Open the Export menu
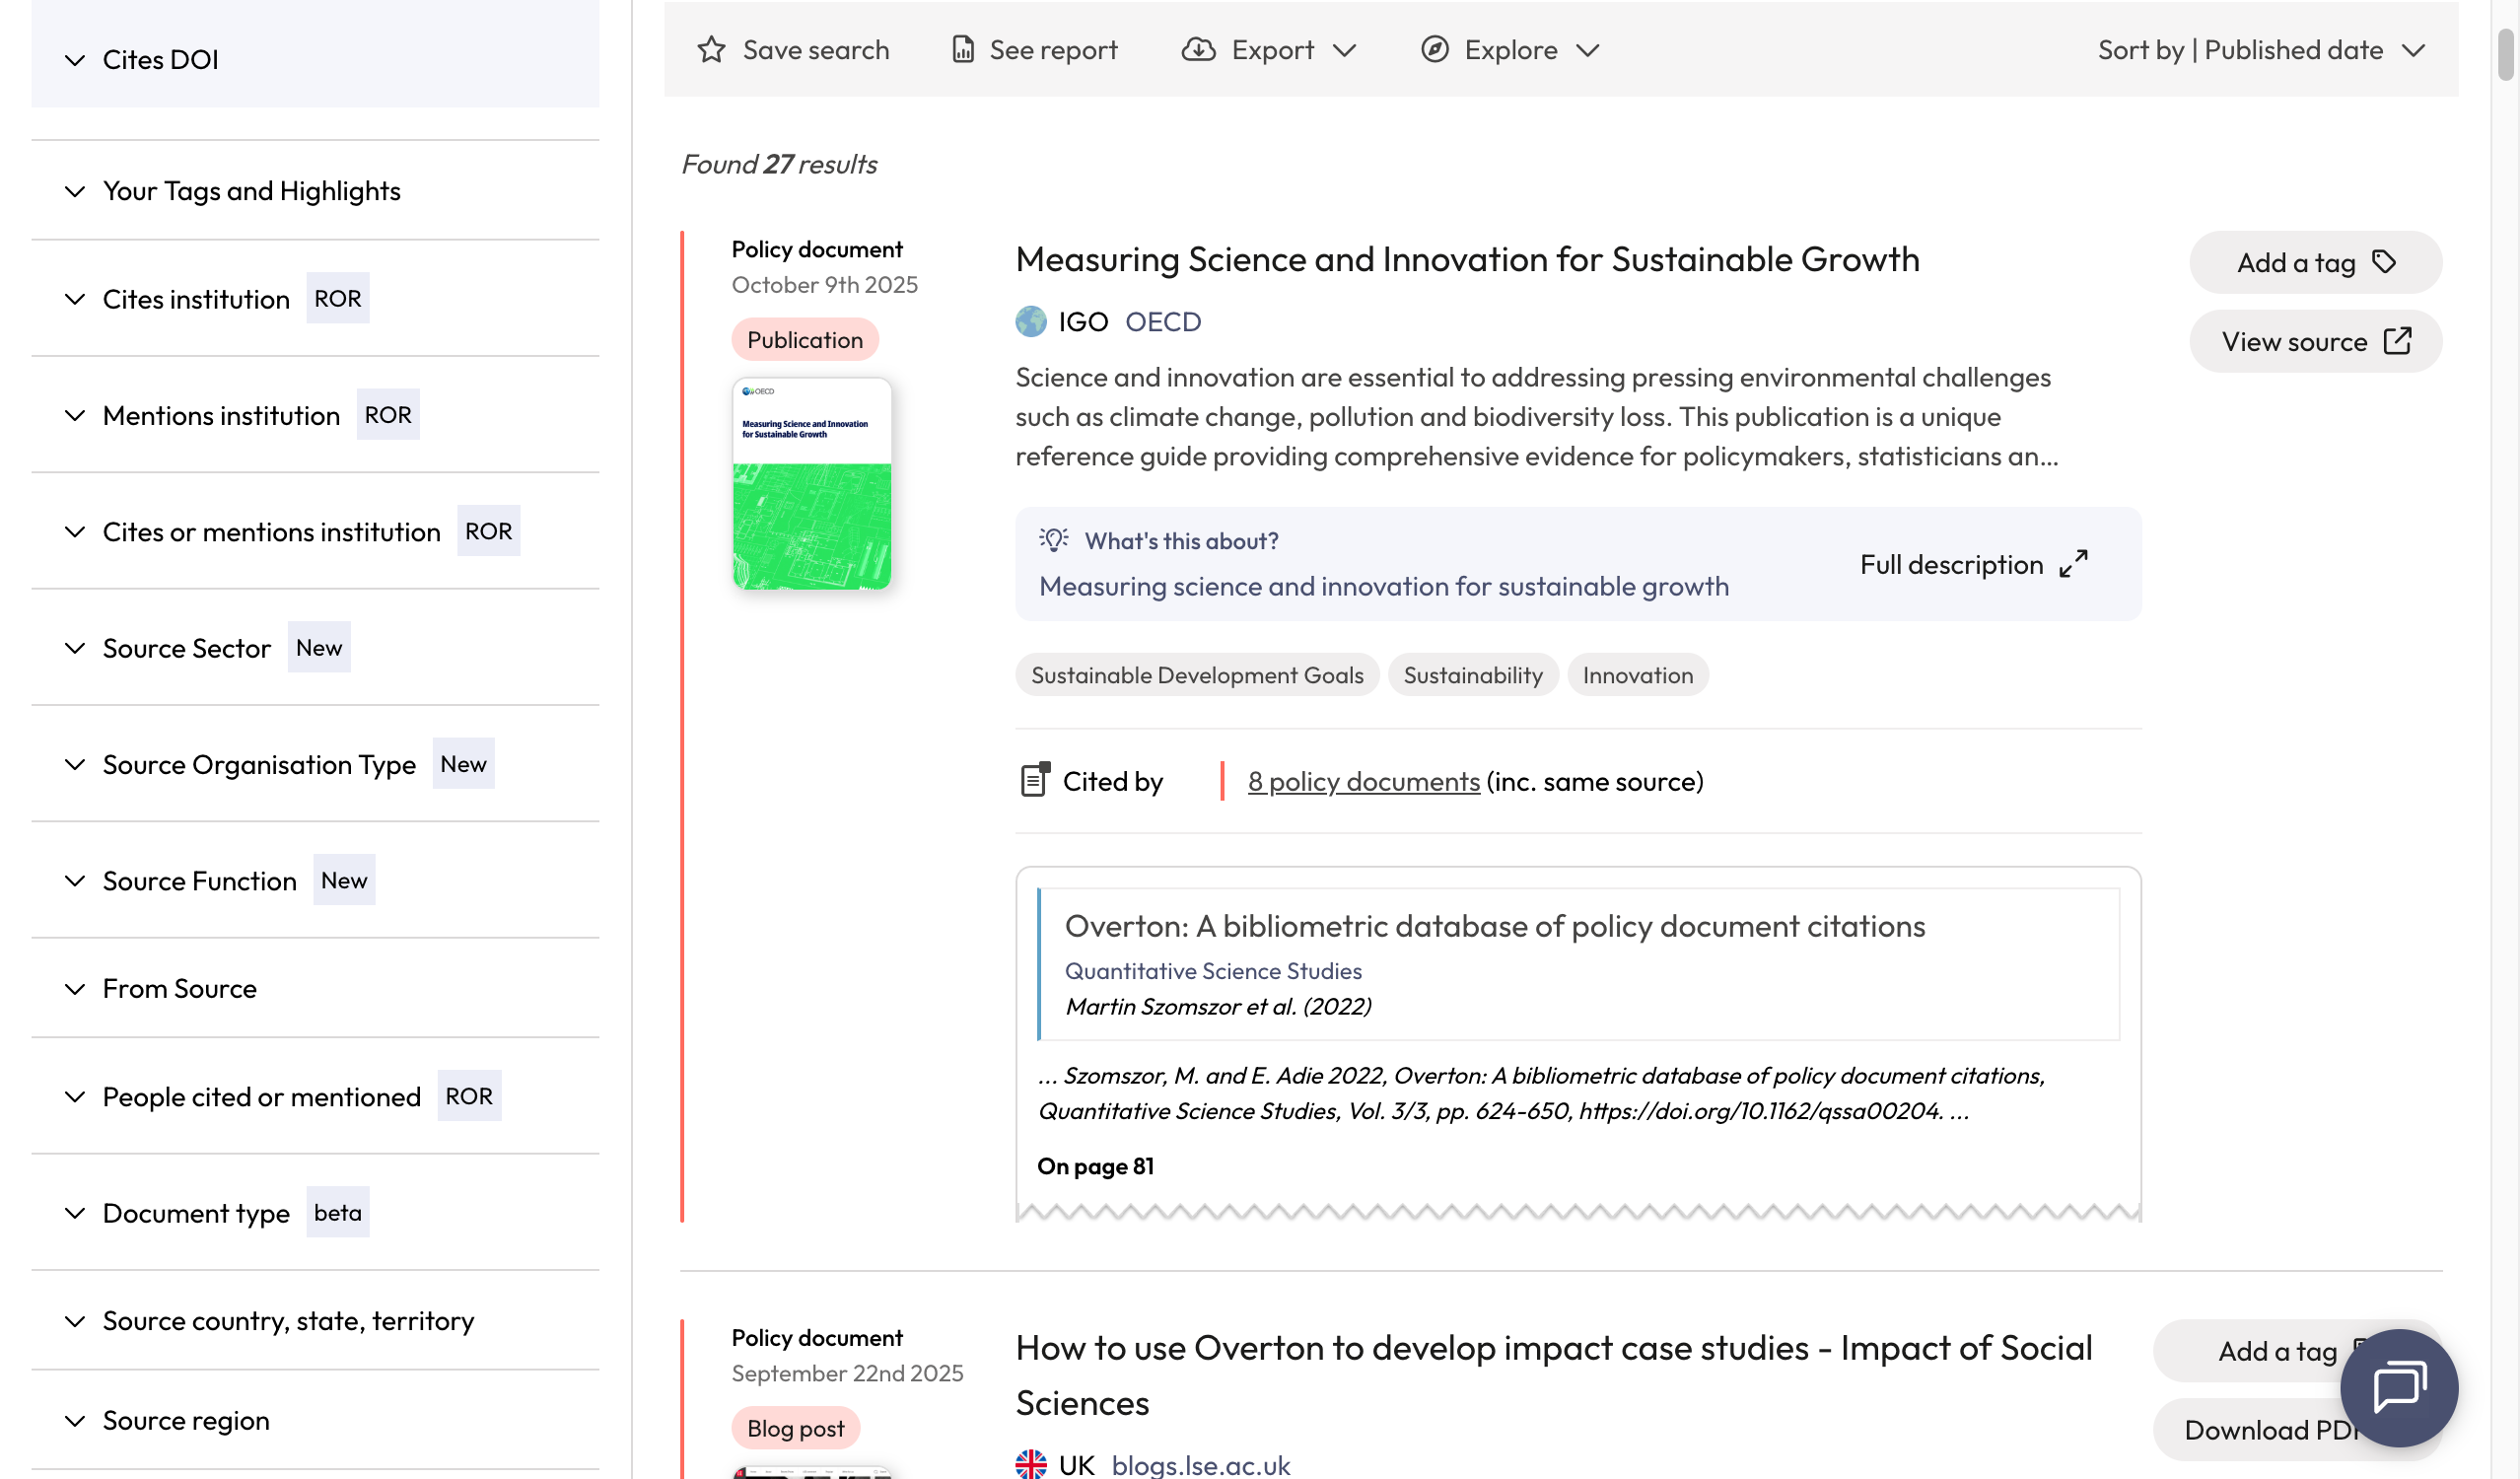This screenshot has width=2520, height=1479. click(1270, 50)
